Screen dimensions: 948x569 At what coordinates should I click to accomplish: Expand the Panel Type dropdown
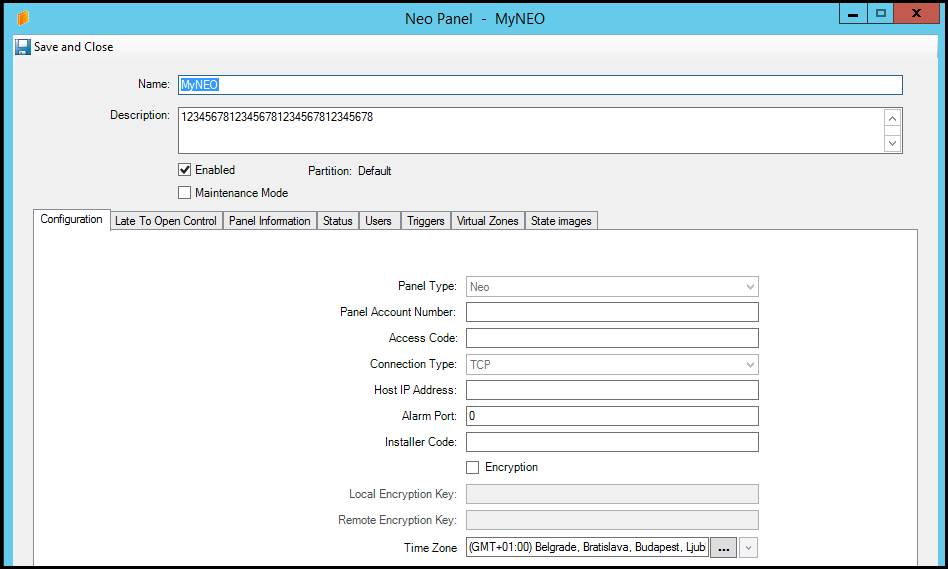[x=750, y=287]
